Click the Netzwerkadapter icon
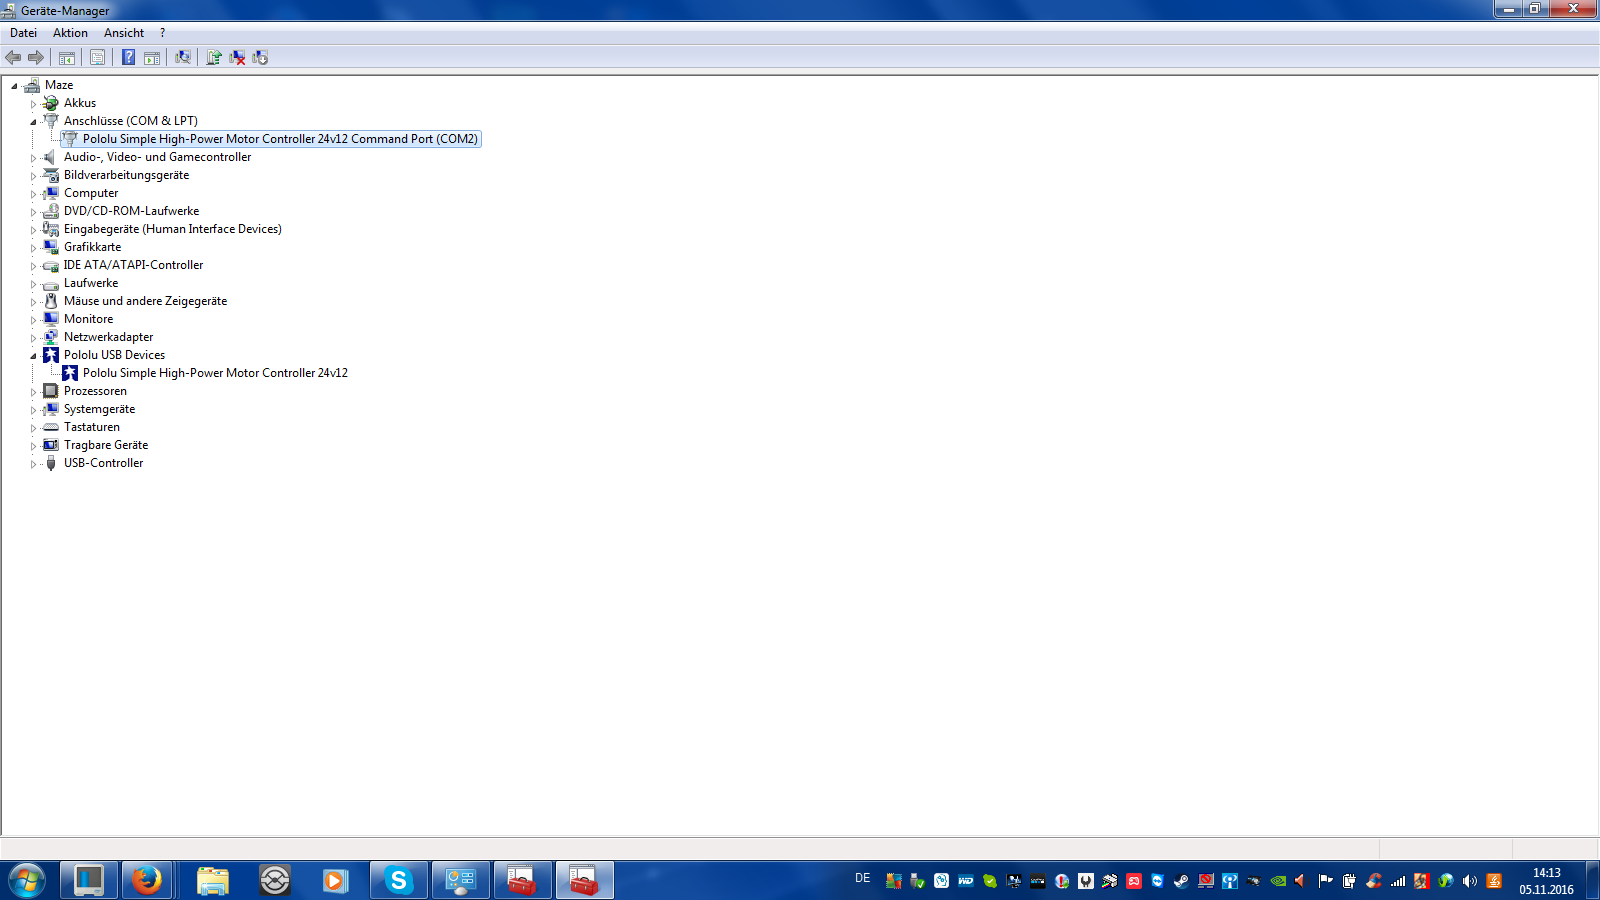The width and height of the screenshot is (1600, 900). coord(51,337)
